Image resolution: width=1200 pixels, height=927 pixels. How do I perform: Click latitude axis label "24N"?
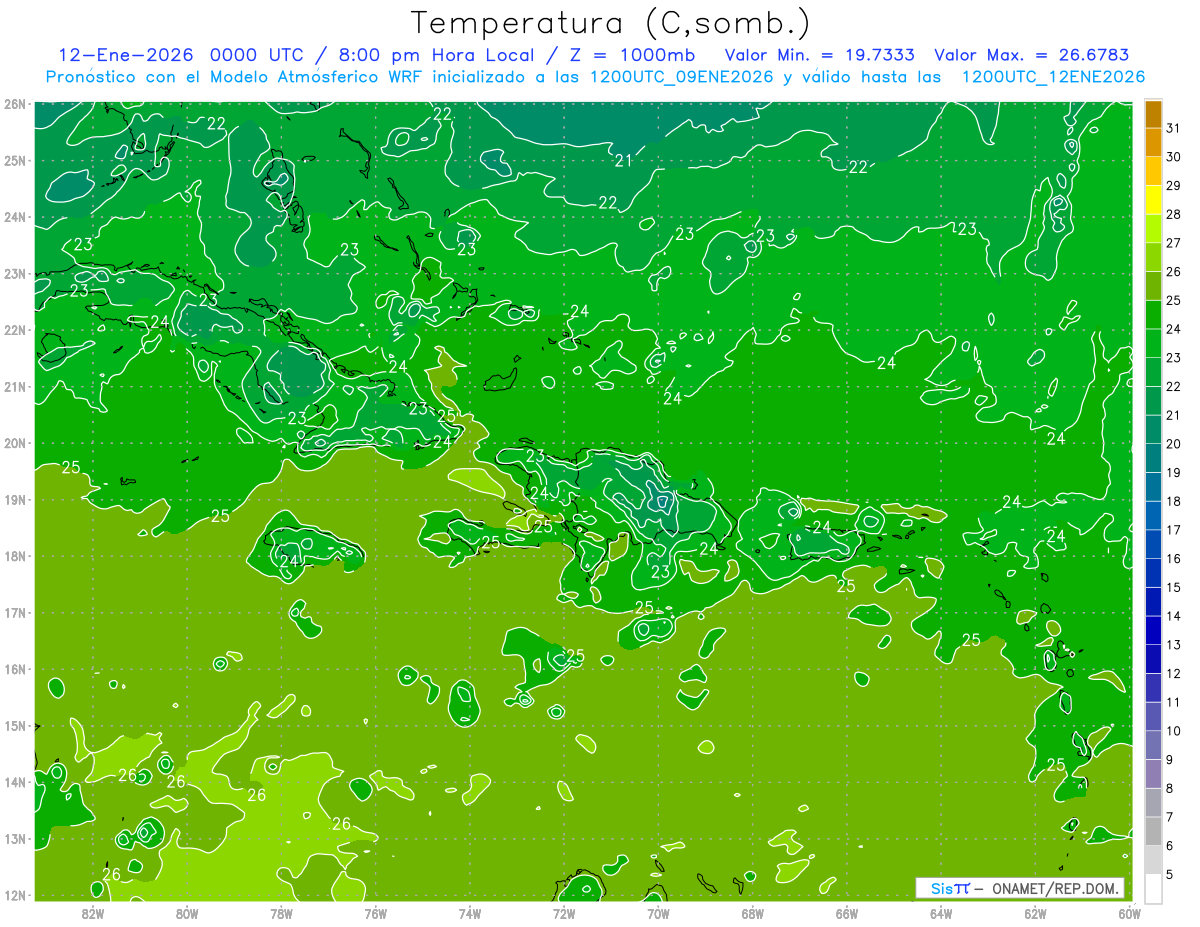(x=14, y=217)
